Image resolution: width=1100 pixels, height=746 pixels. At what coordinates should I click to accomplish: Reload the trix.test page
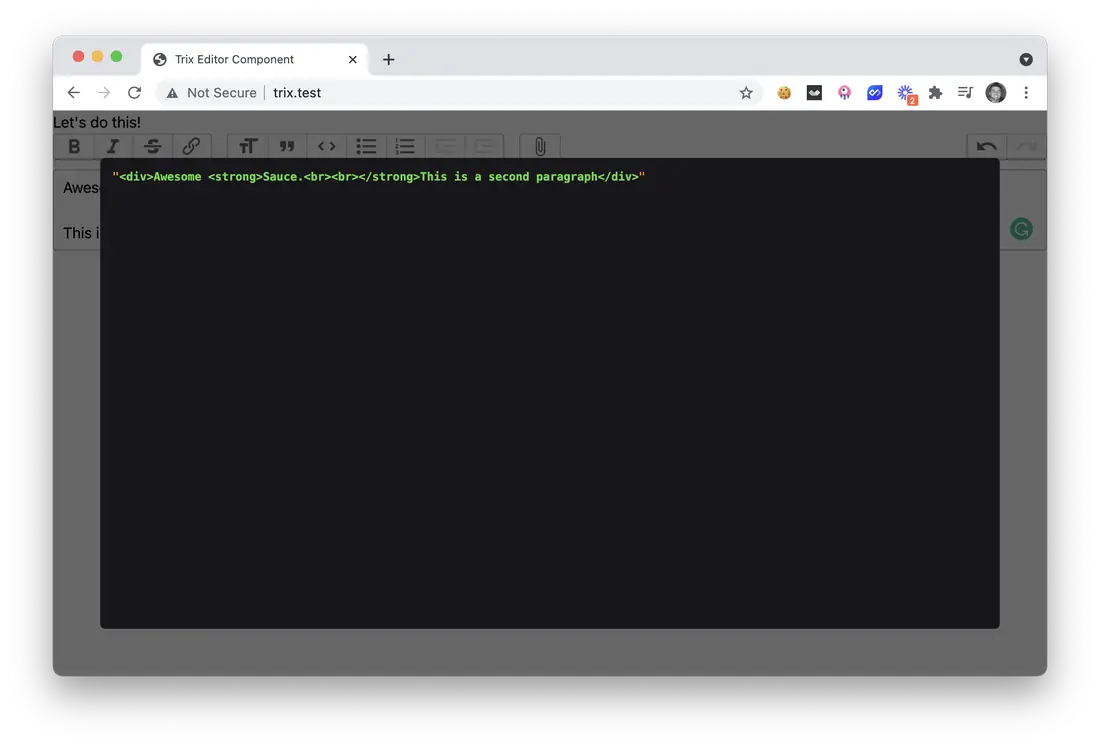pos(135,93)
